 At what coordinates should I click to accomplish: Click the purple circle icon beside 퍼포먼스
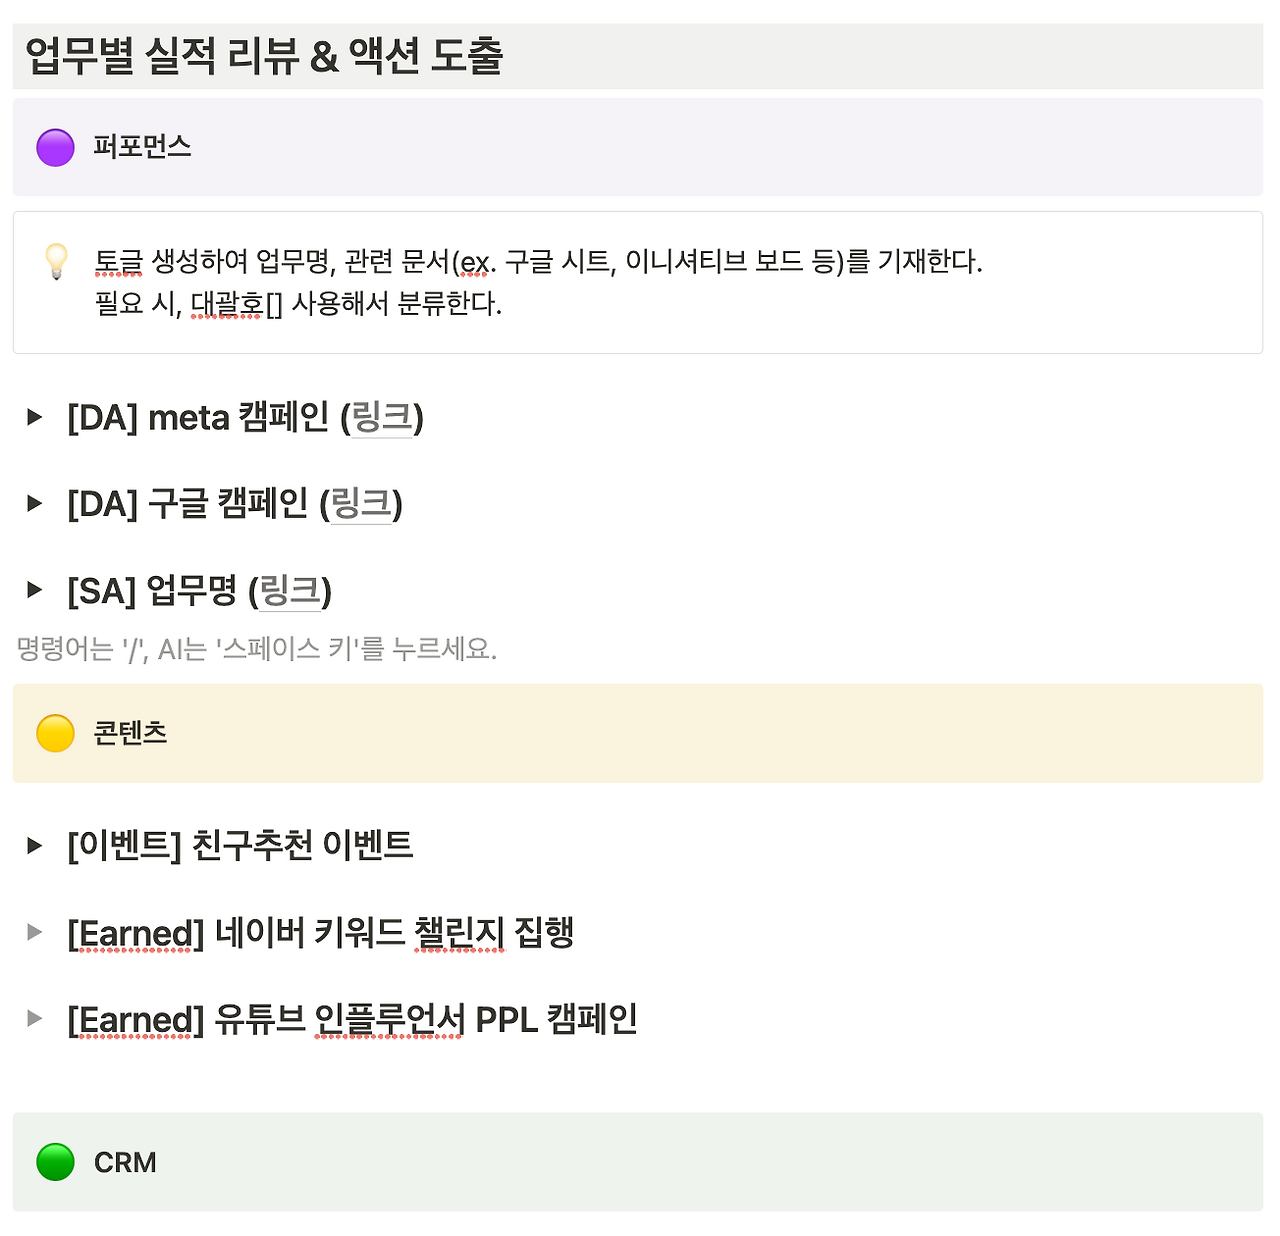[x=55, y=147]
